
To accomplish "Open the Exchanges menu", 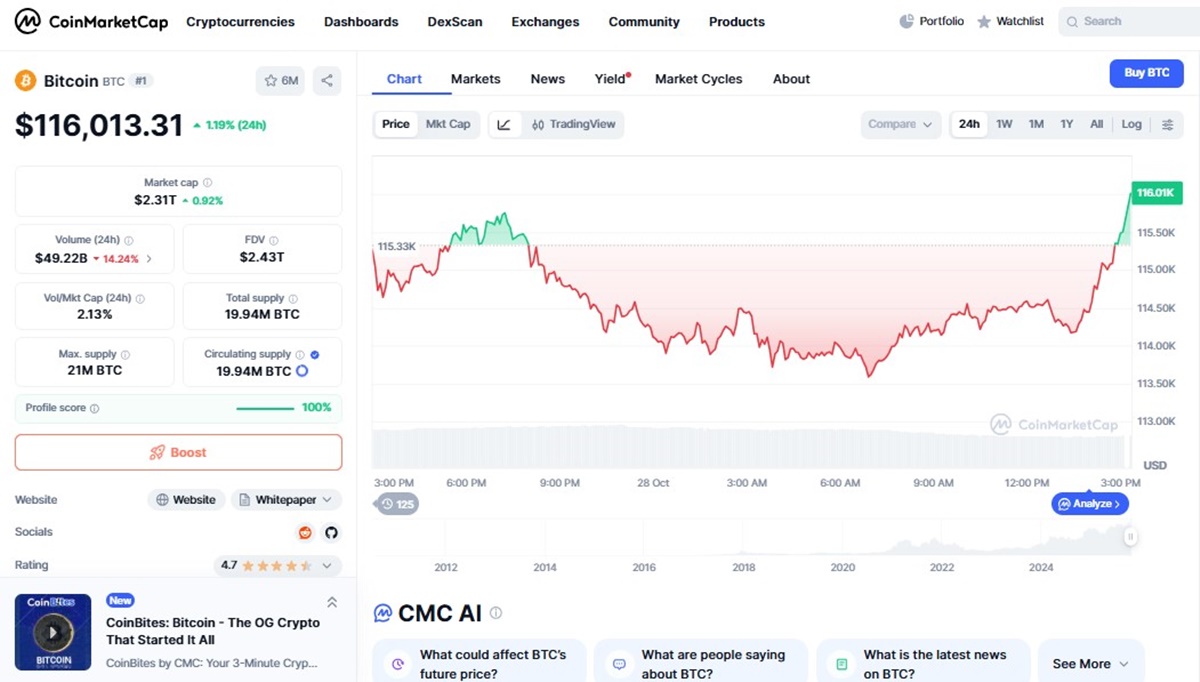I will (545, 21).
